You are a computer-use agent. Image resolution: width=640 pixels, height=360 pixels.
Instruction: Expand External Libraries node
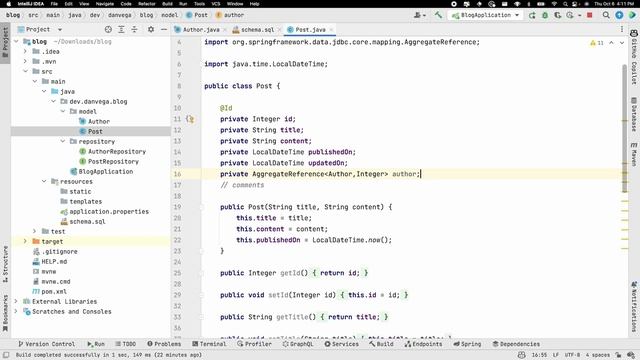point(16,302)
